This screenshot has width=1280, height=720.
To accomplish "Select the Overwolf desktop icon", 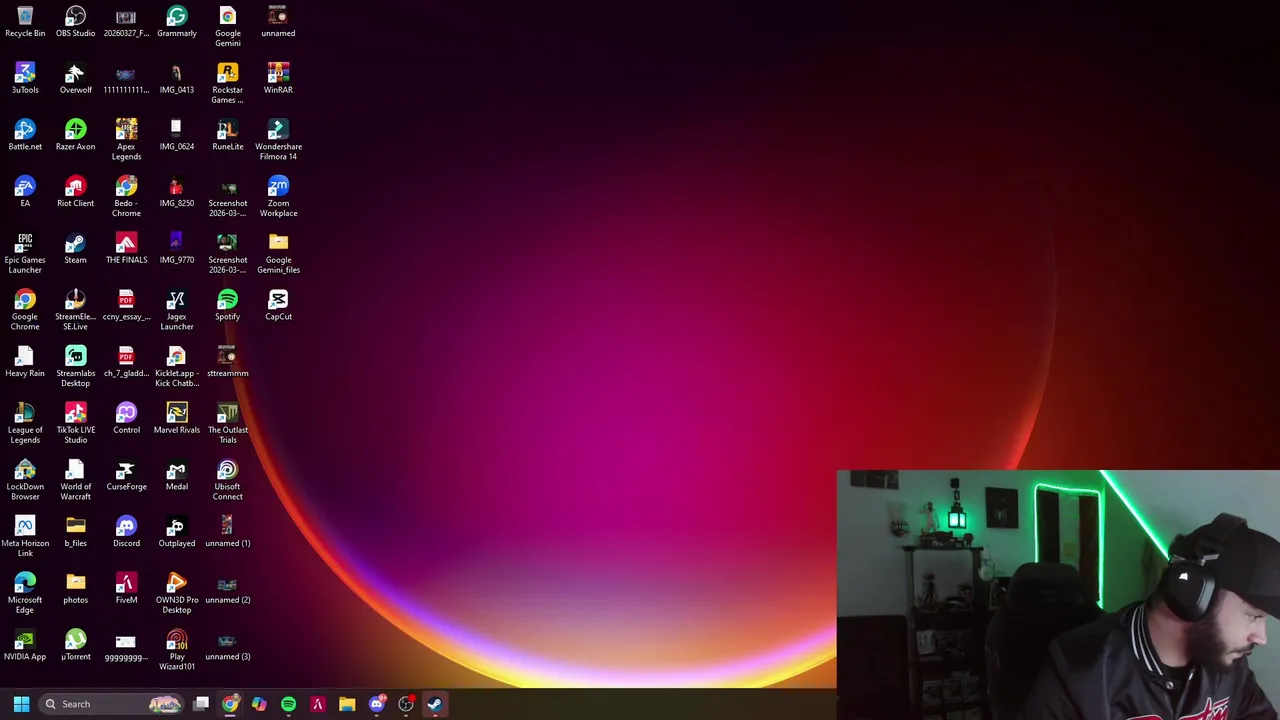I will (x=75, y=78).
